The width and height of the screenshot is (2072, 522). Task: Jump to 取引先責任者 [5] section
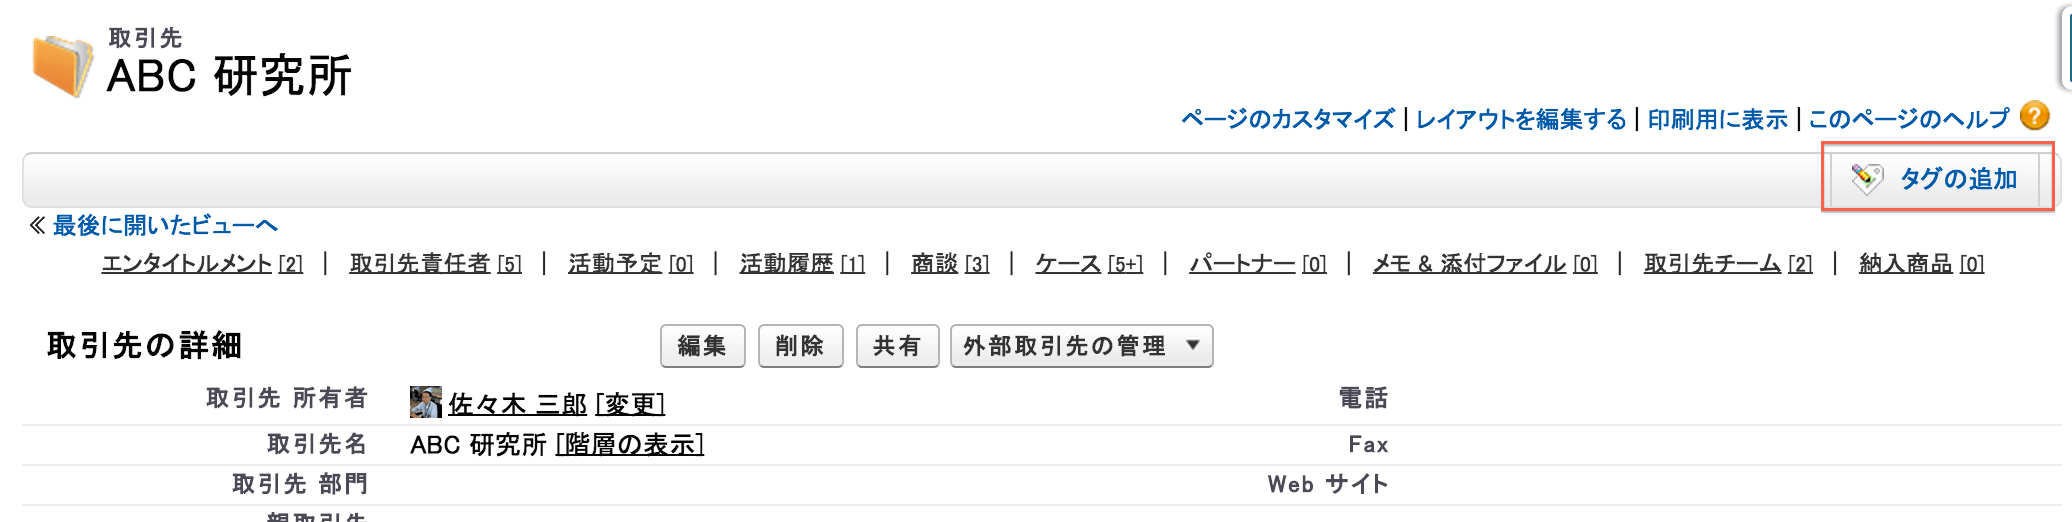436,263
